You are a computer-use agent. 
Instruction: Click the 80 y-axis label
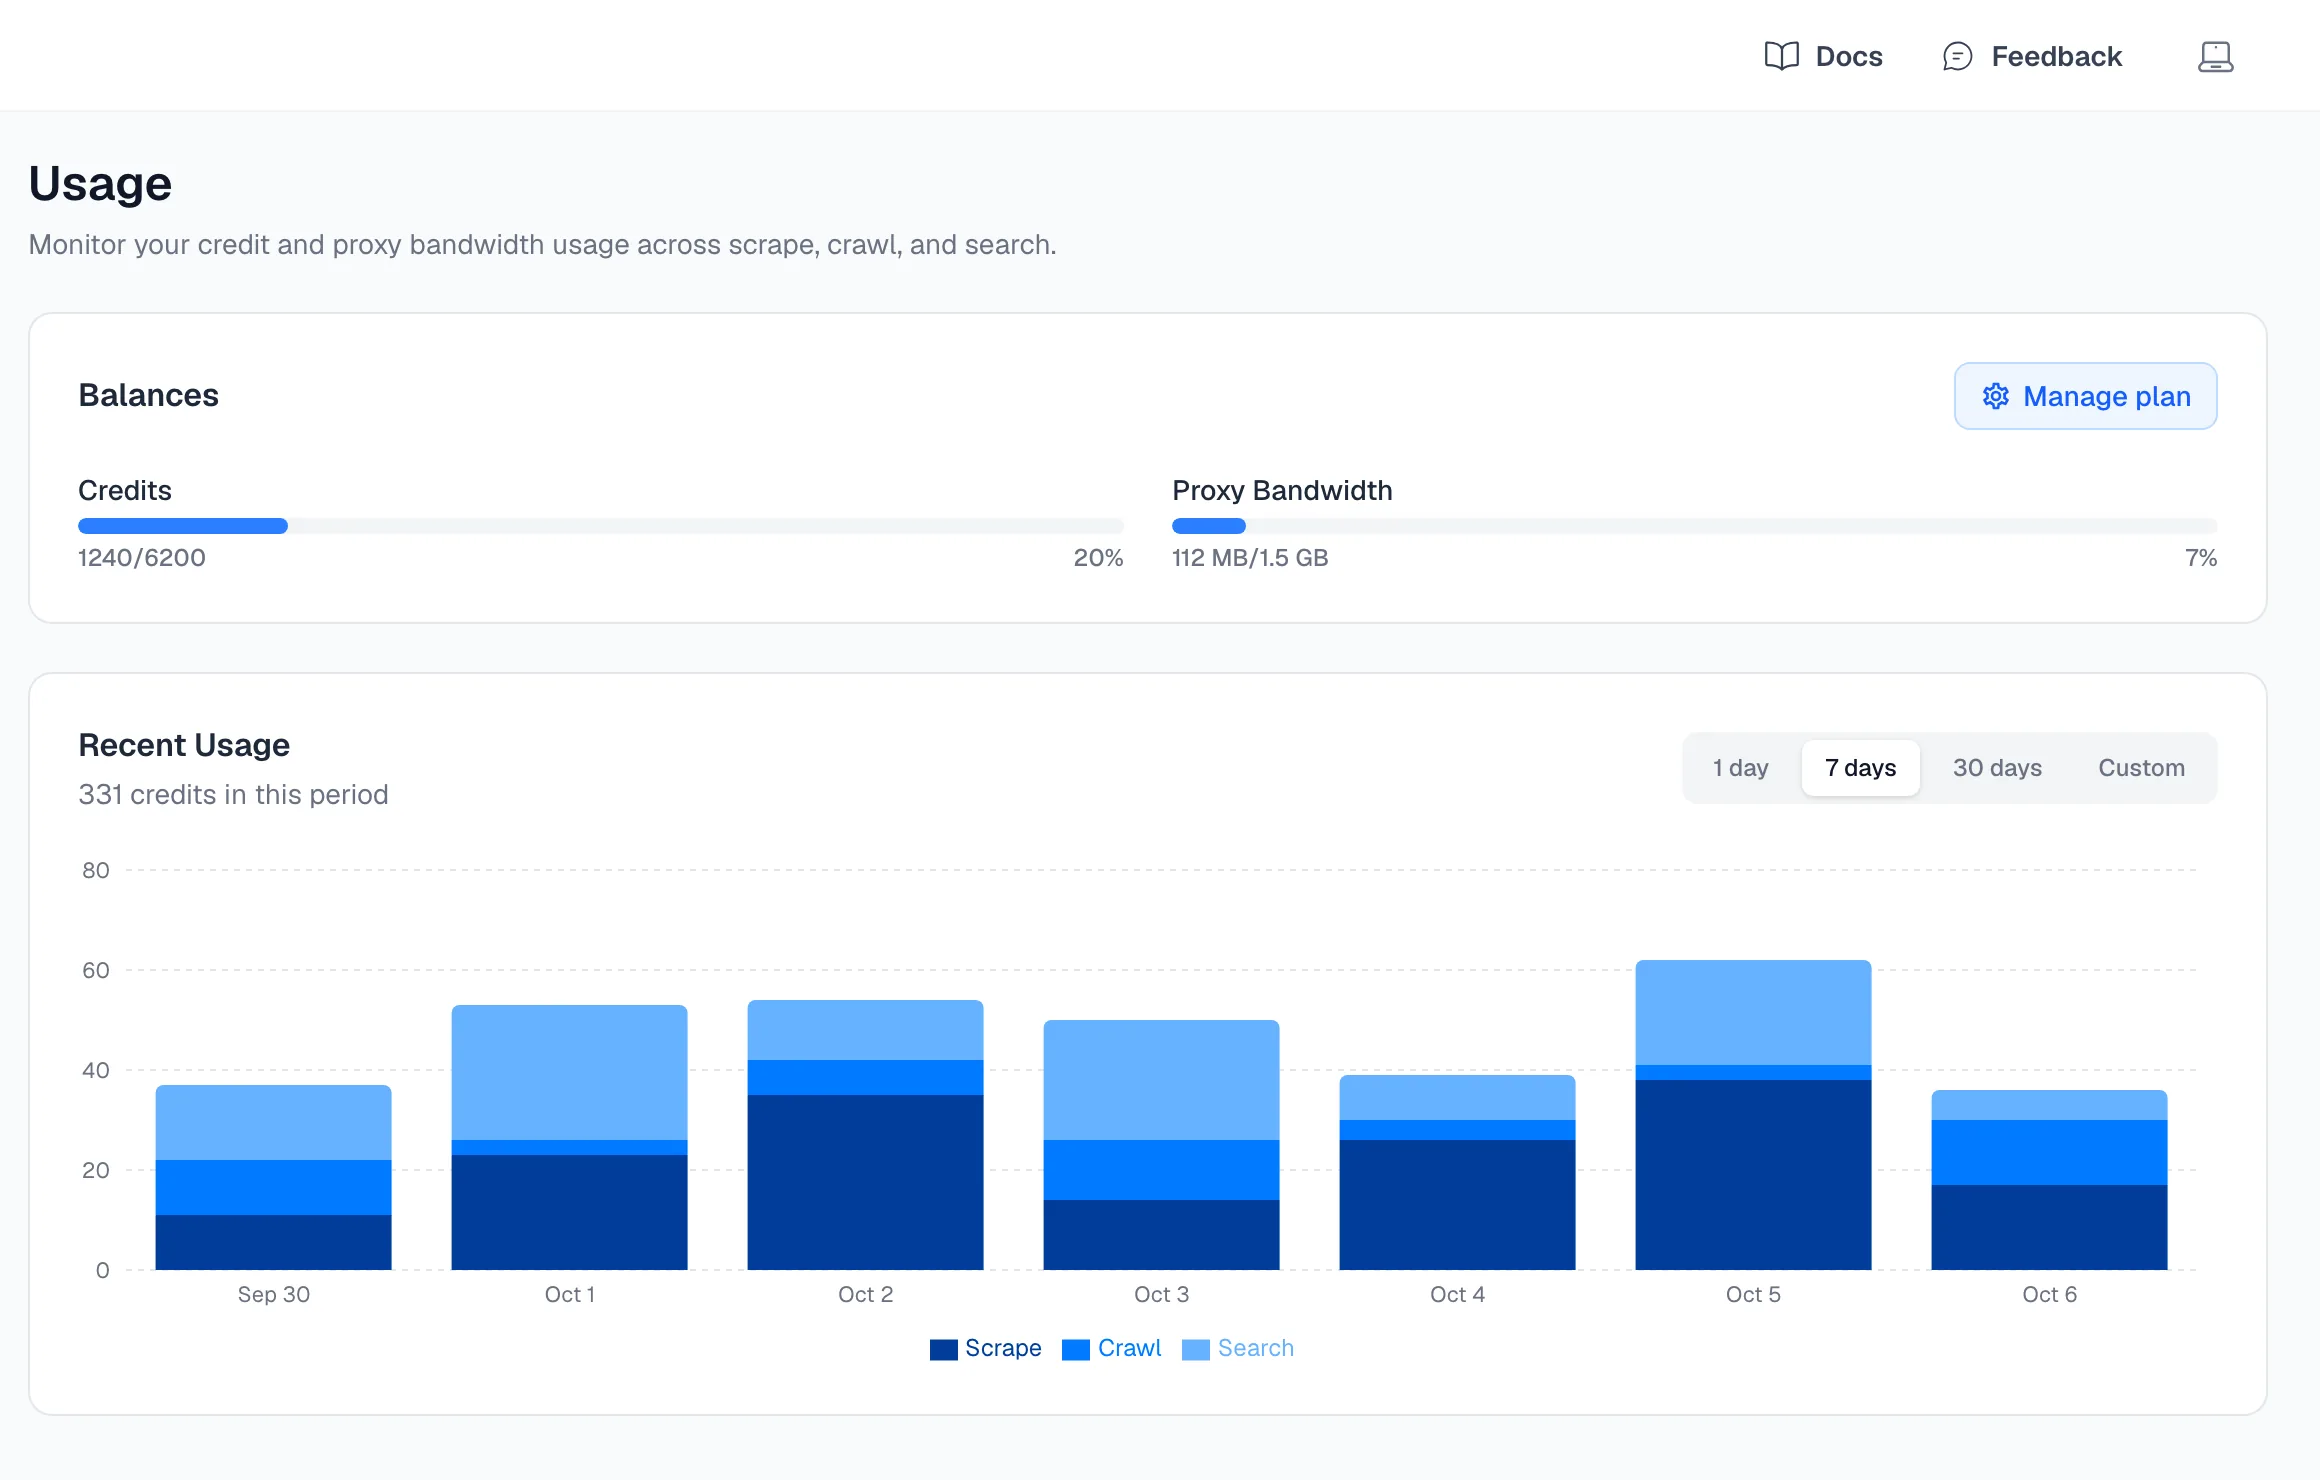click(96, 870)
